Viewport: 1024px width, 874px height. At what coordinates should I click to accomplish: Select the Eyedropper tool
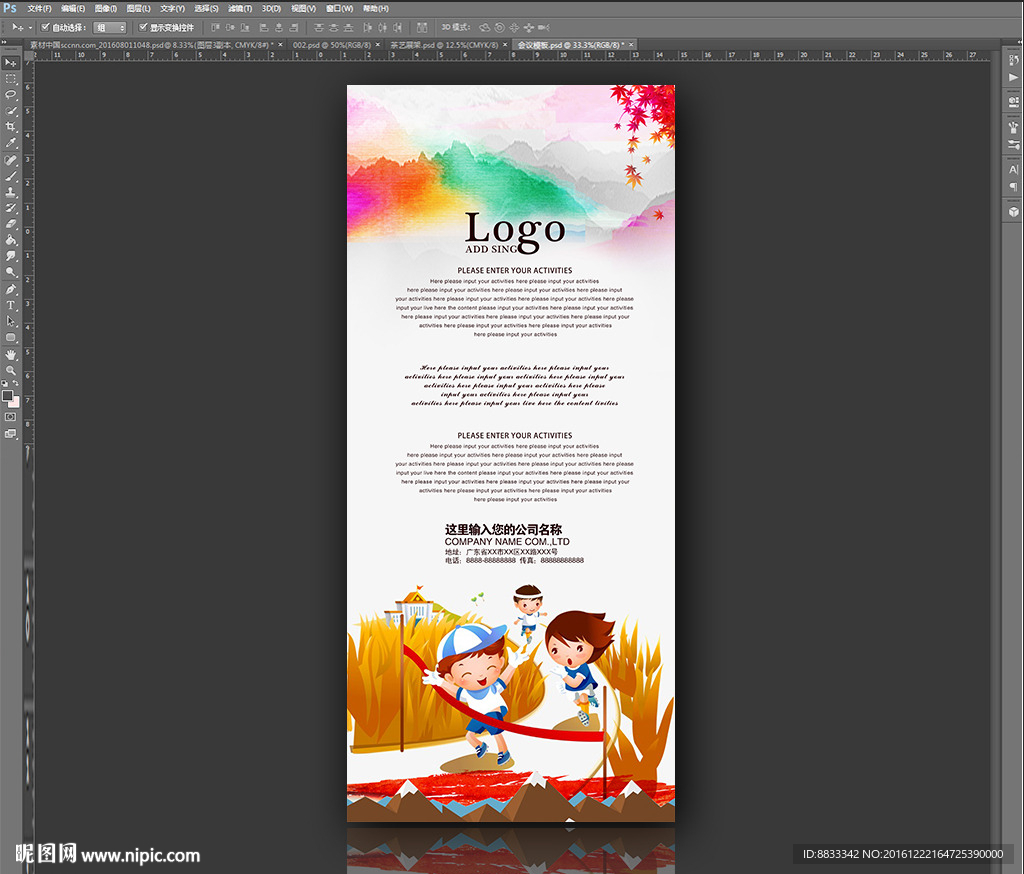point(11,143)
